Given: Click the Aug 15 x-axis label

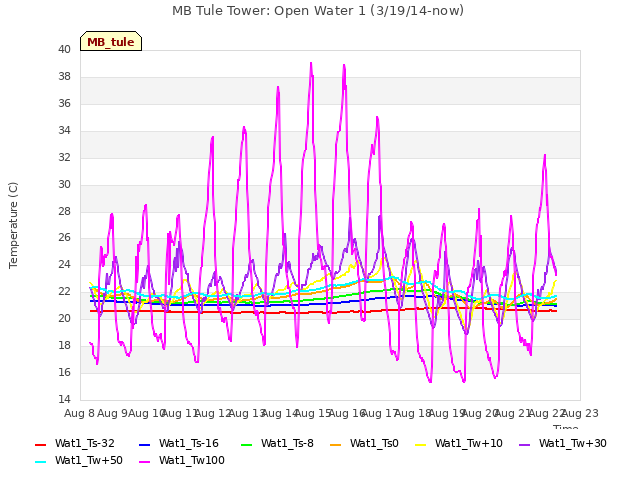Looking at the screenshot, I should [313, 414].
